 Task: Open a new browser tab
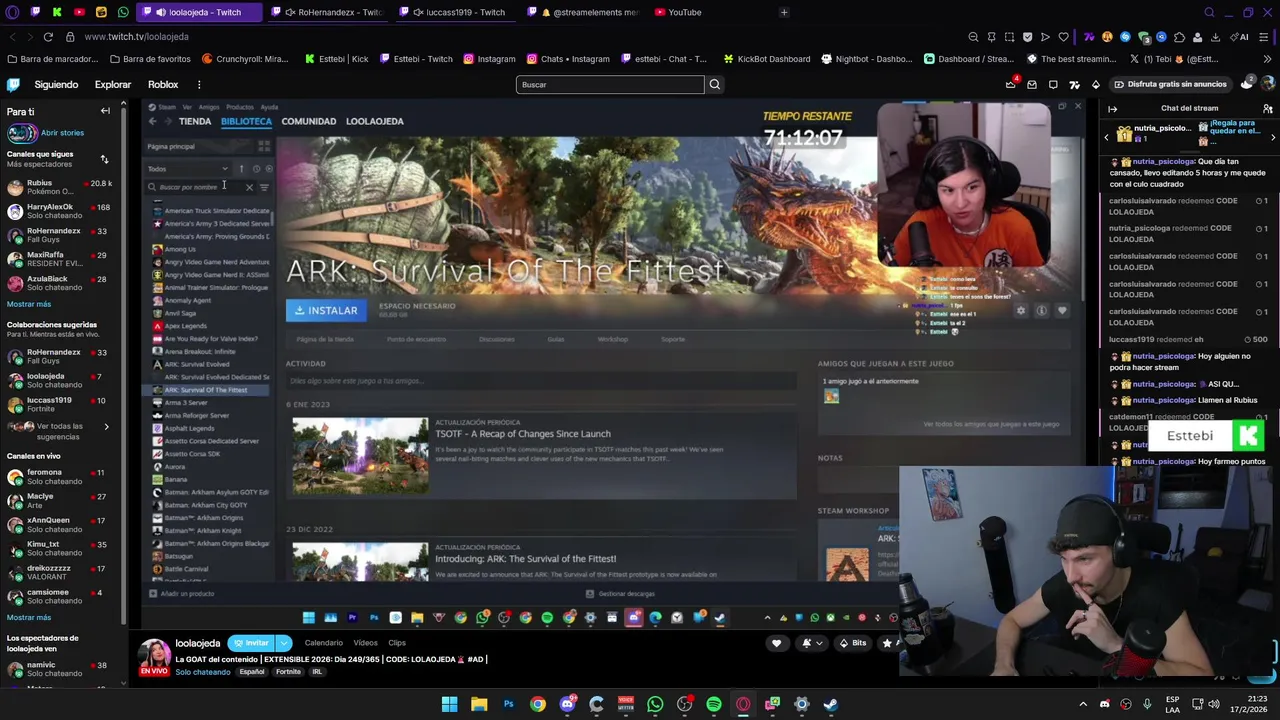tap(784, 12)
